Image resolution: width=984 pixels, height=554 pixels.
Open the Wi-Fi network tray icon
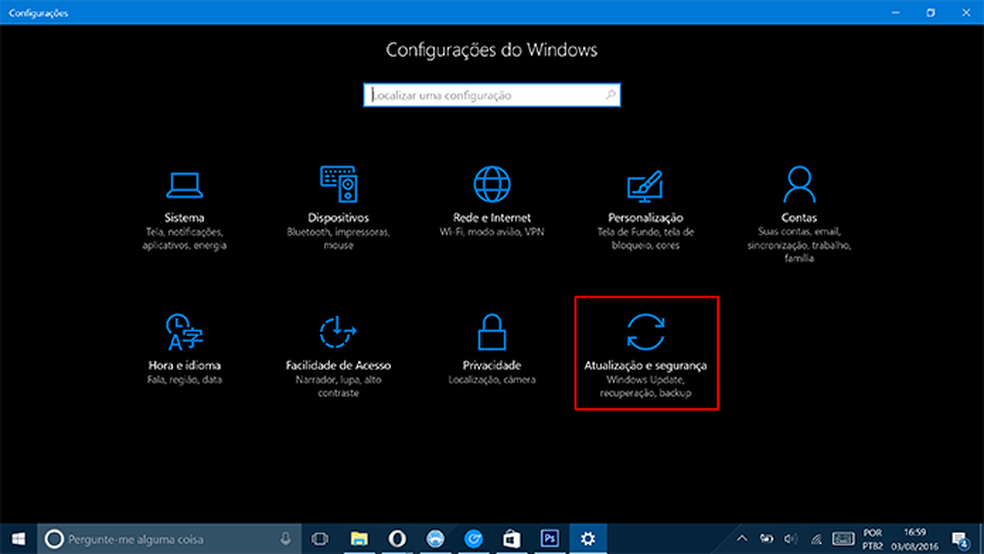pyautogui.click(x=816, y=538)
